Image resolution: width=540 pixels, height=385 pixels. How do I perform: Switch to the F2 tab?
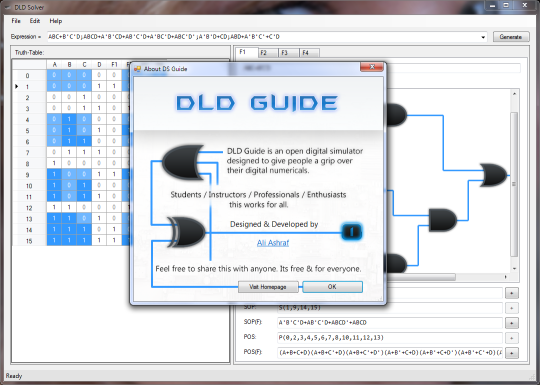(267, 53)
